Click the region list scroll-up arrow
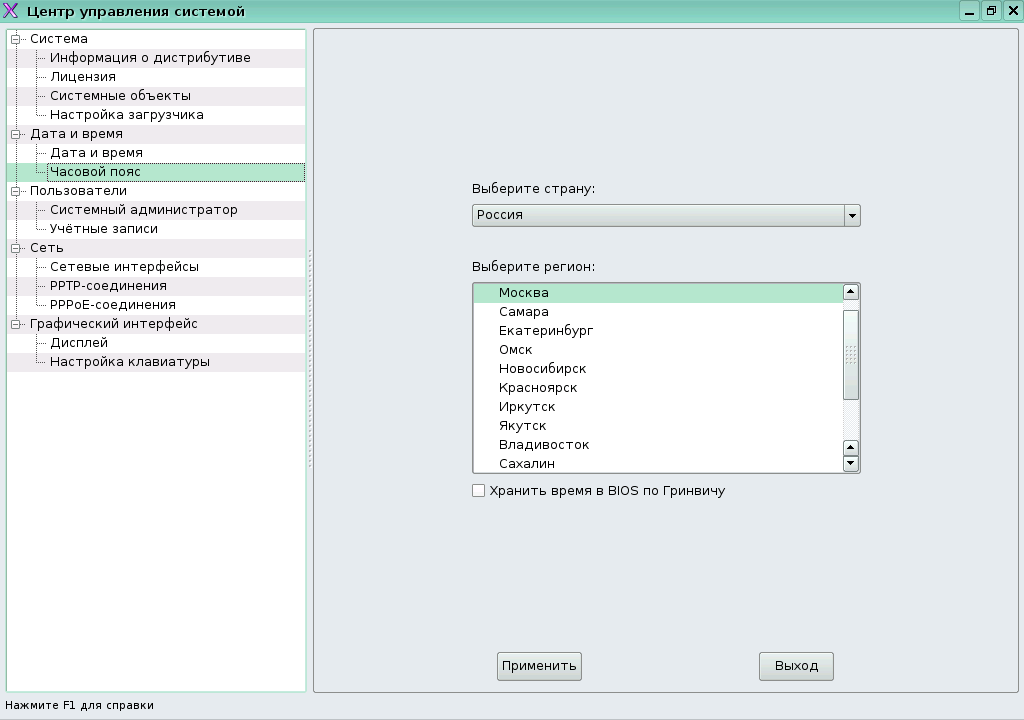This screenshot has width=1024, height=720. click(851, 292)
